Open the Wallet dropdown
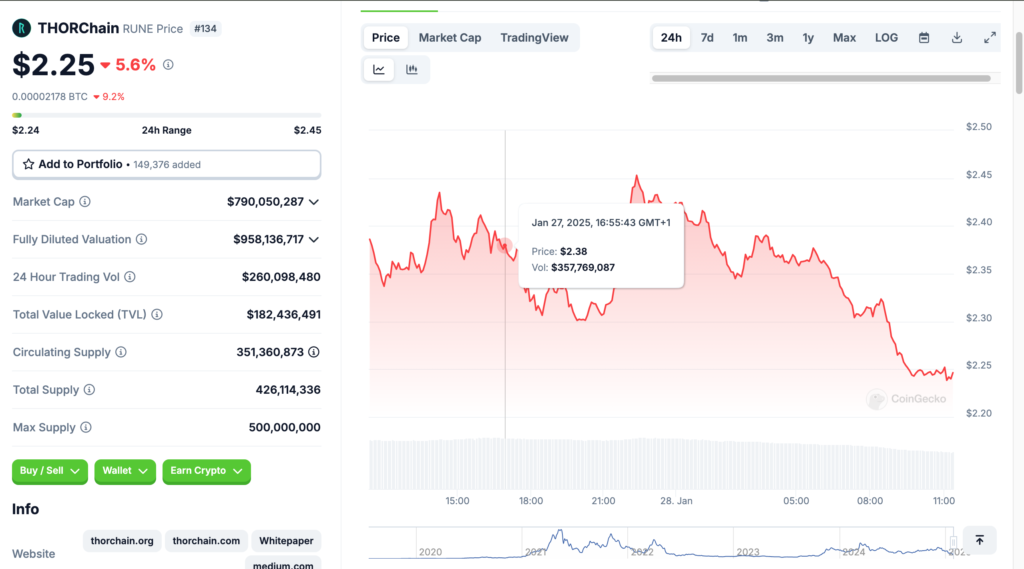Image resolution: width=1024 pixels, height=569 pixels. pos(125,471)
